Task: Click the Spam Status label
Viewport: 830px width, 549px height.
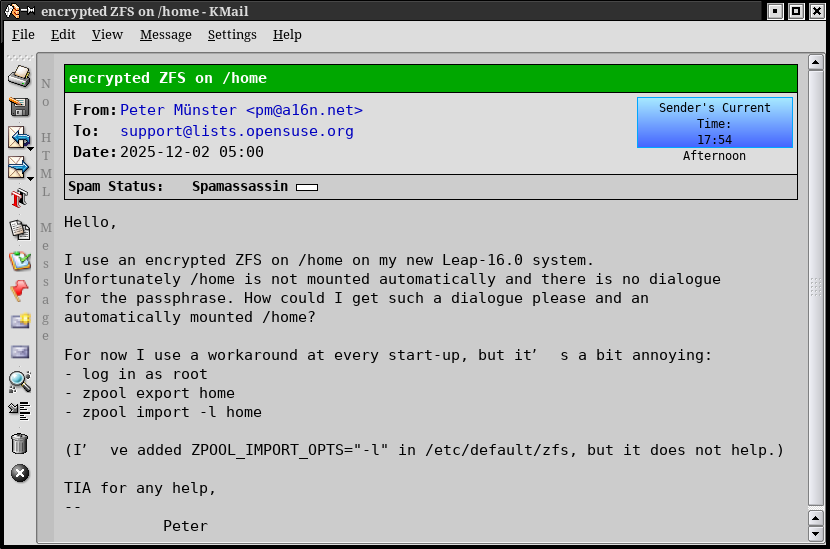Action: tap(115, 186)
